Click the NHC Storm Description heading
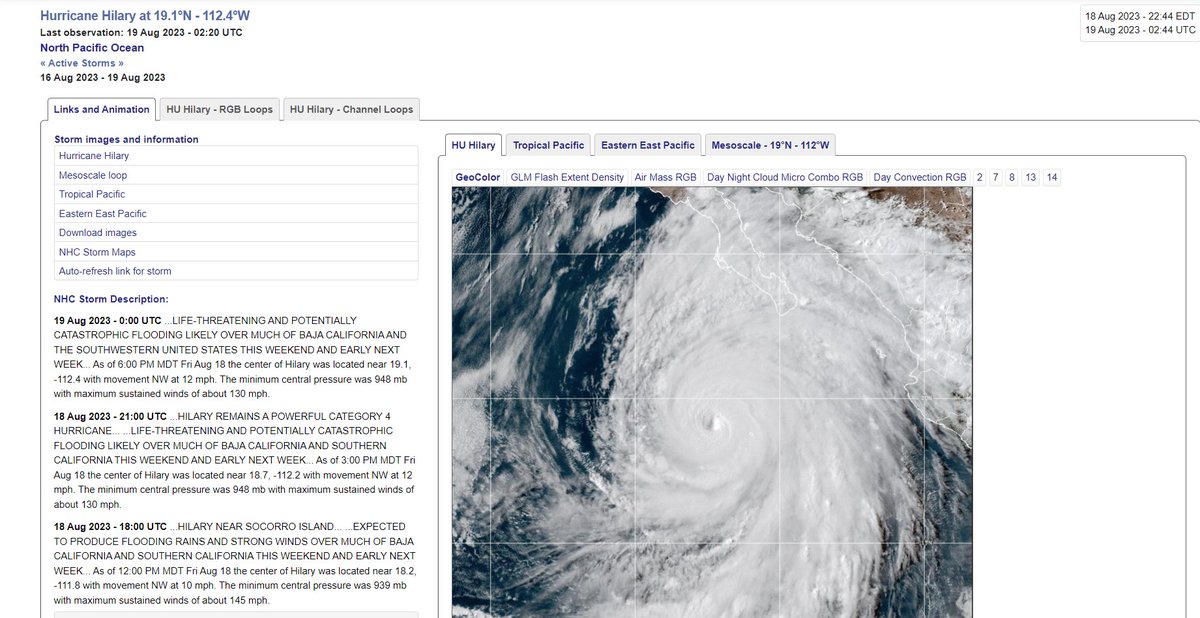 point(111,299)
